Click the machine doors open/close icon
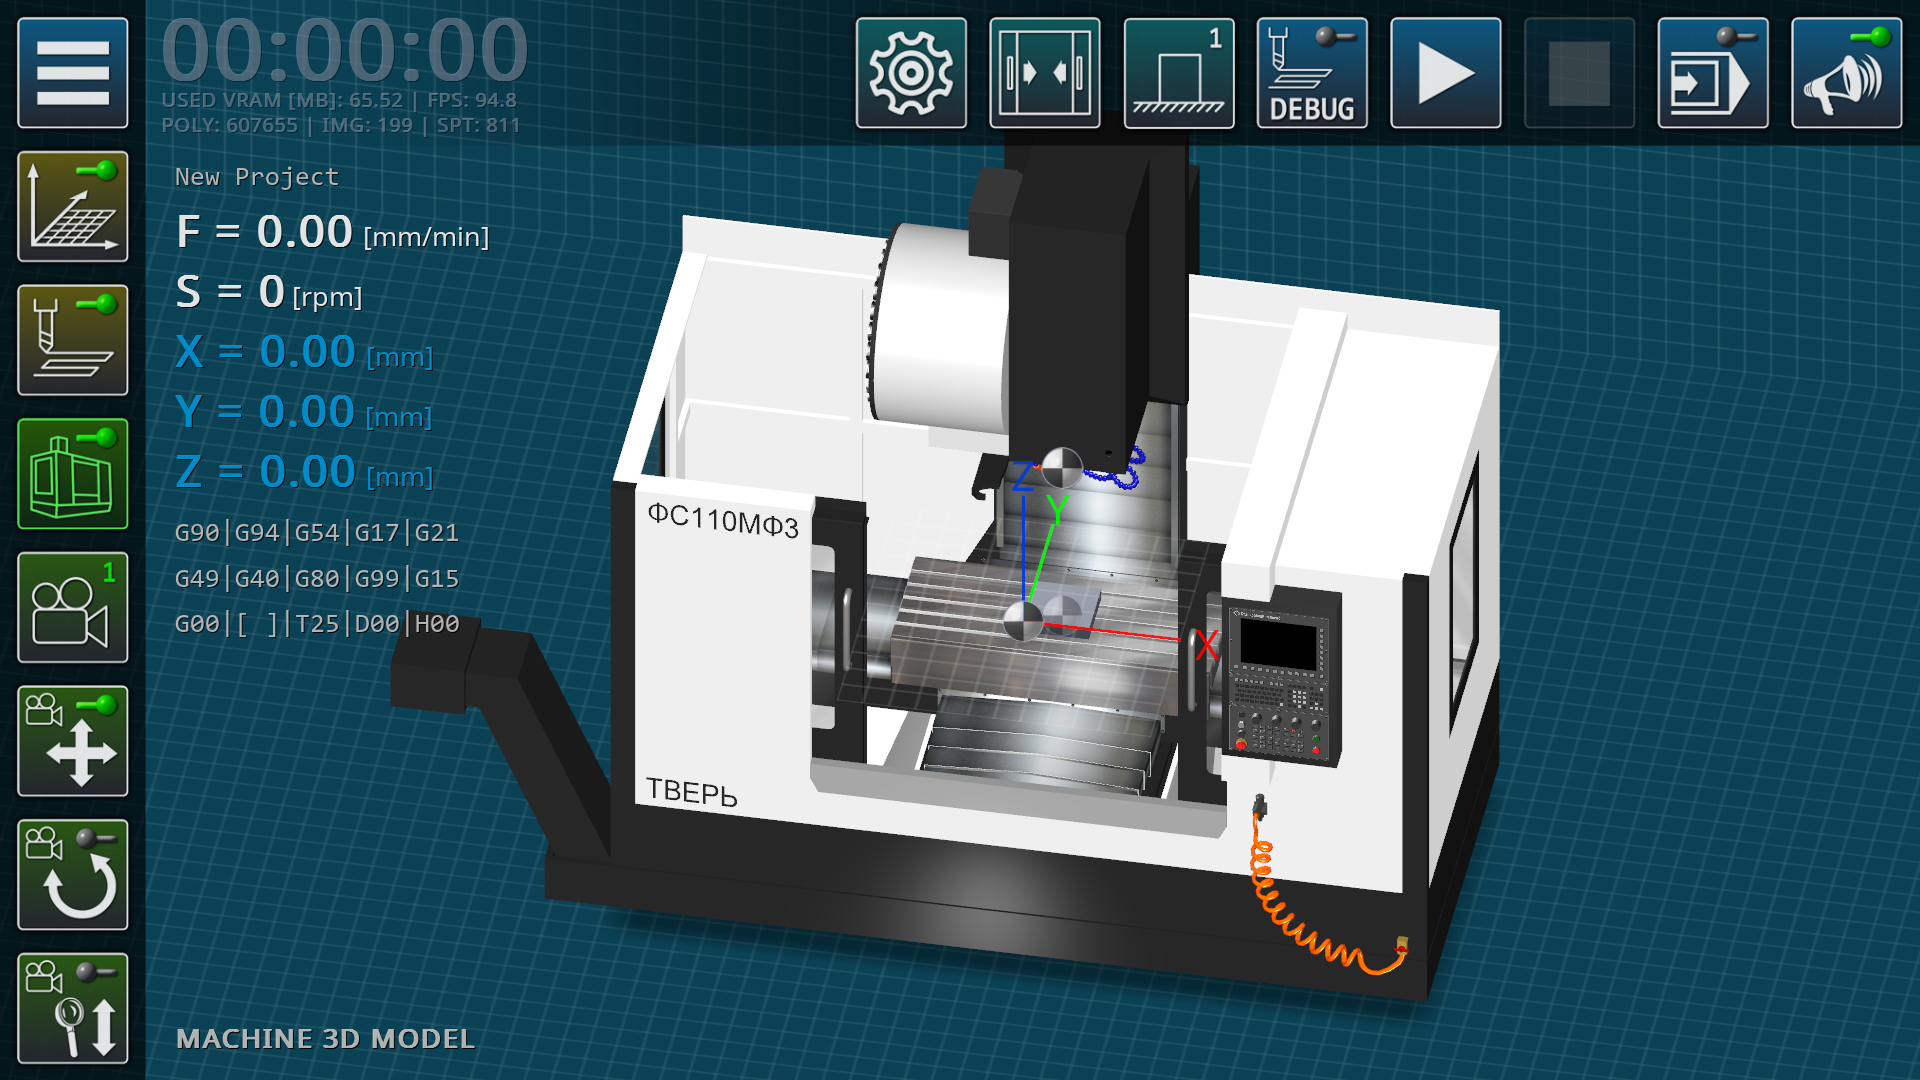 [x=1044, y=73]
